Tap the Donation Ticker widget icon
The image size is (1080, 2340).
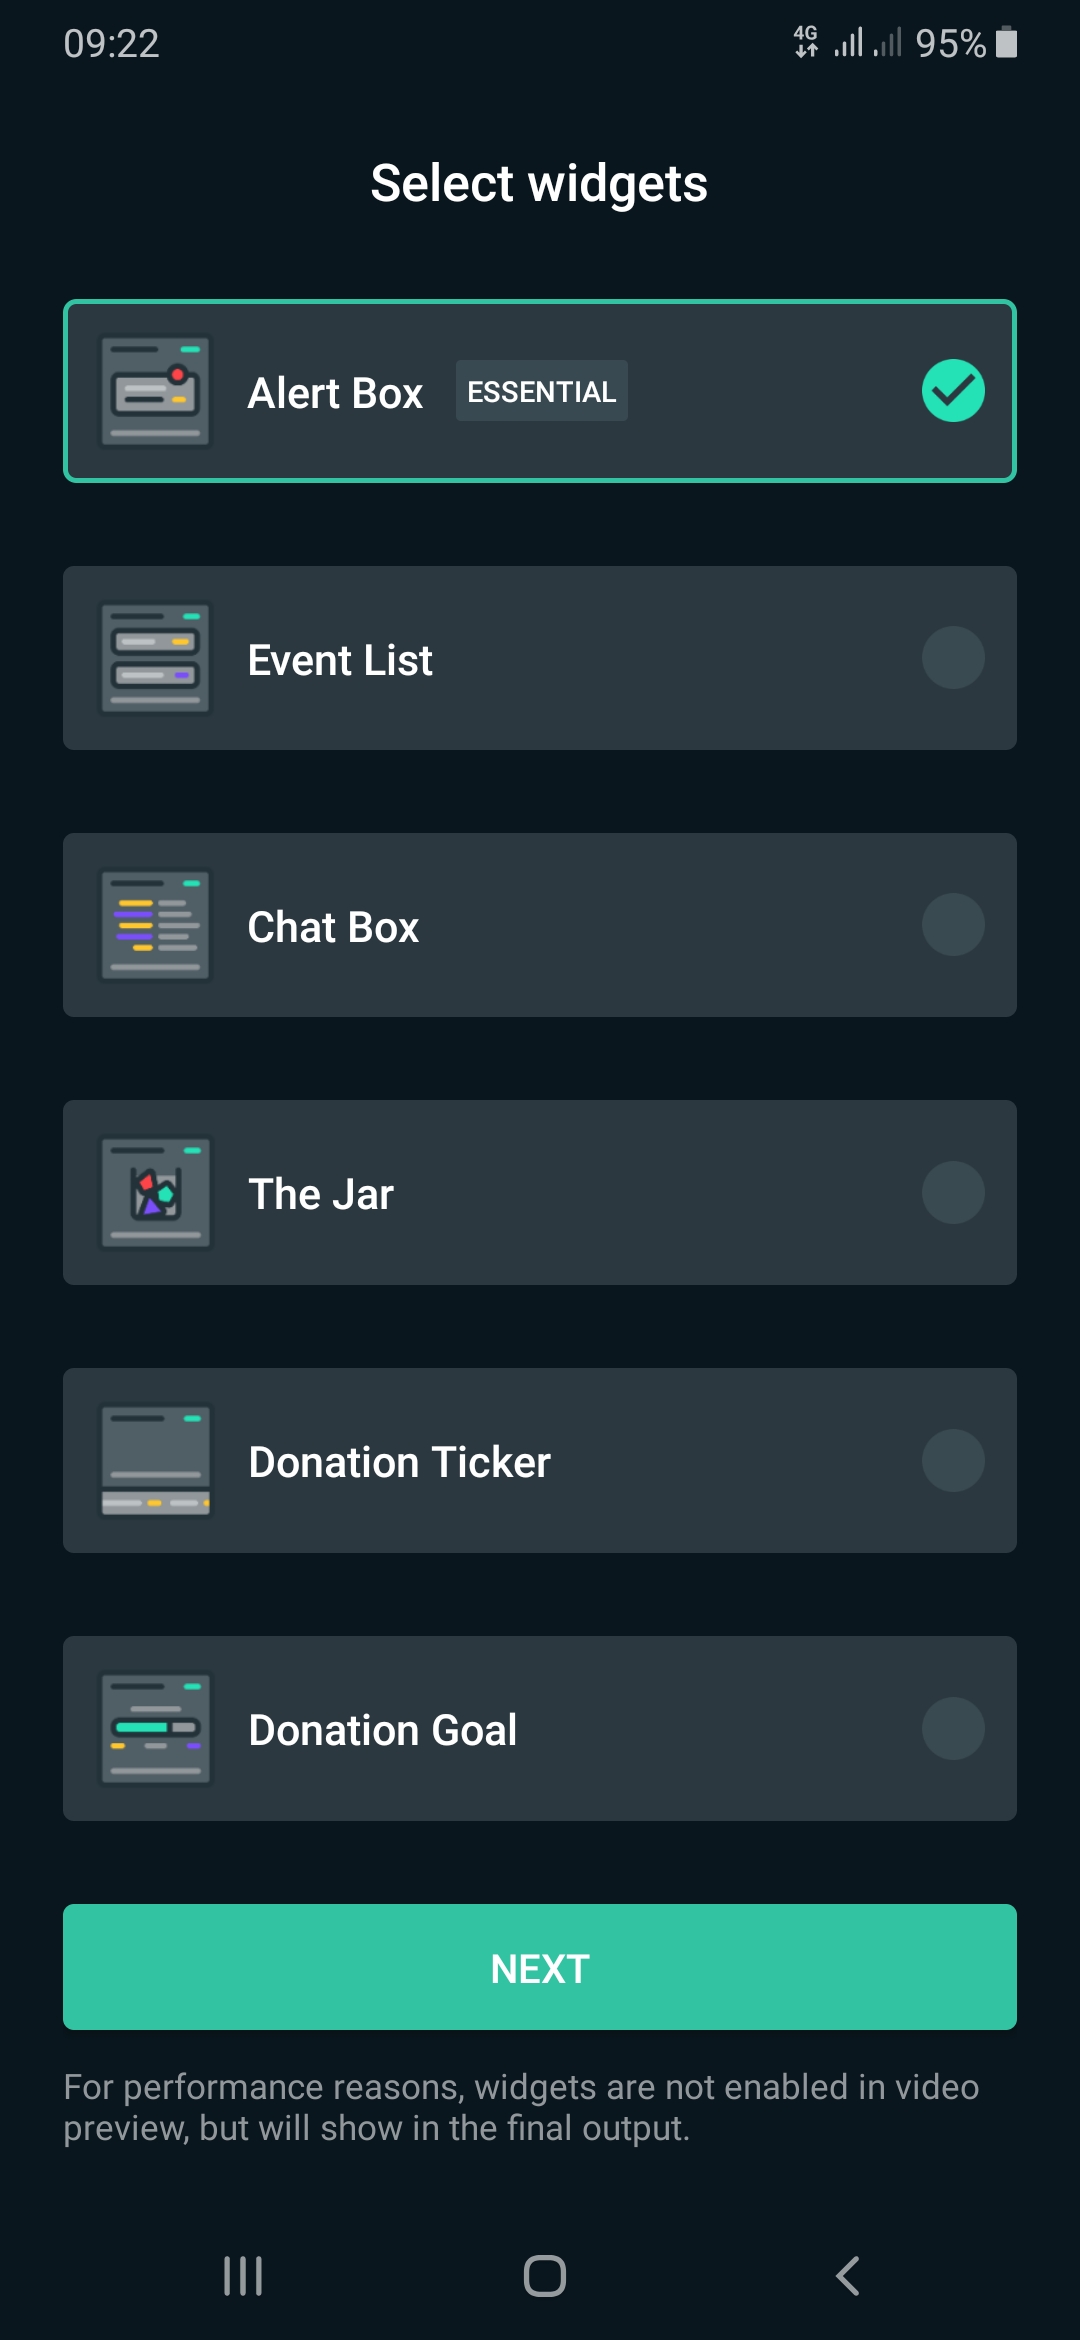click(155, 1461)
